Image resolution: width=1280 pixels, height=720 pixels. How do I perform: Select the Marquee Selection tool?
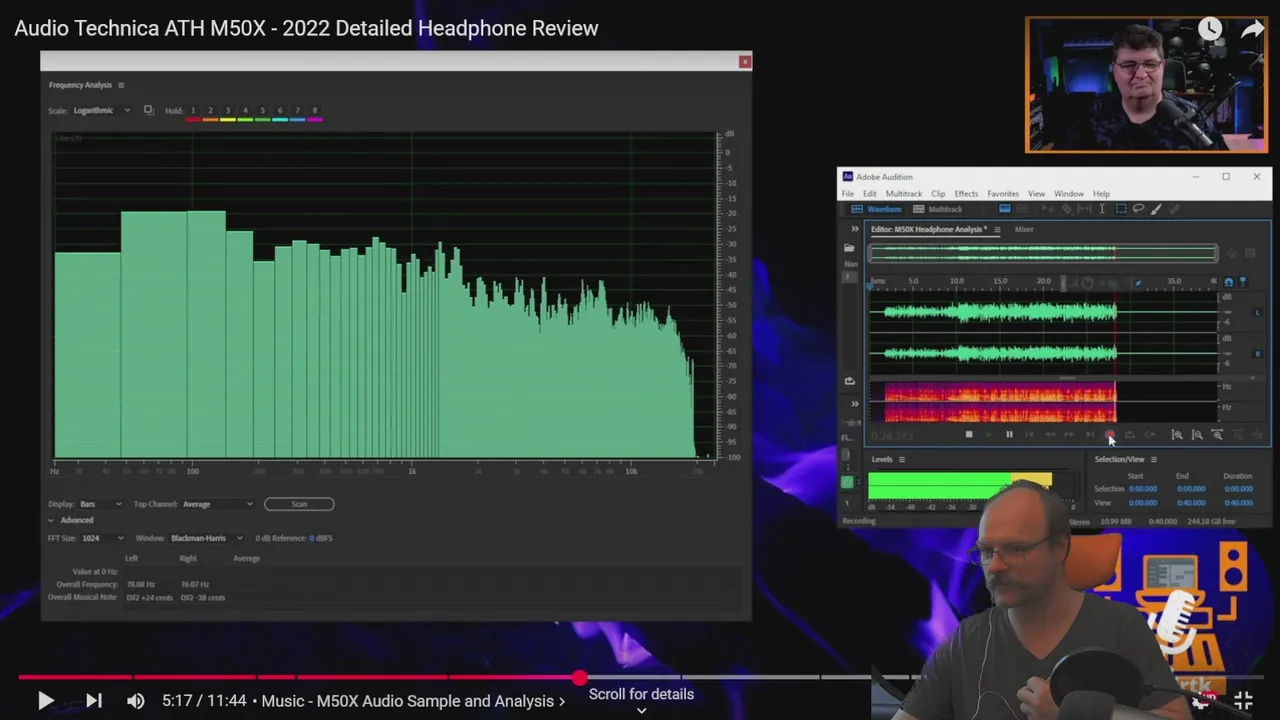click(x=1121, y=209)
